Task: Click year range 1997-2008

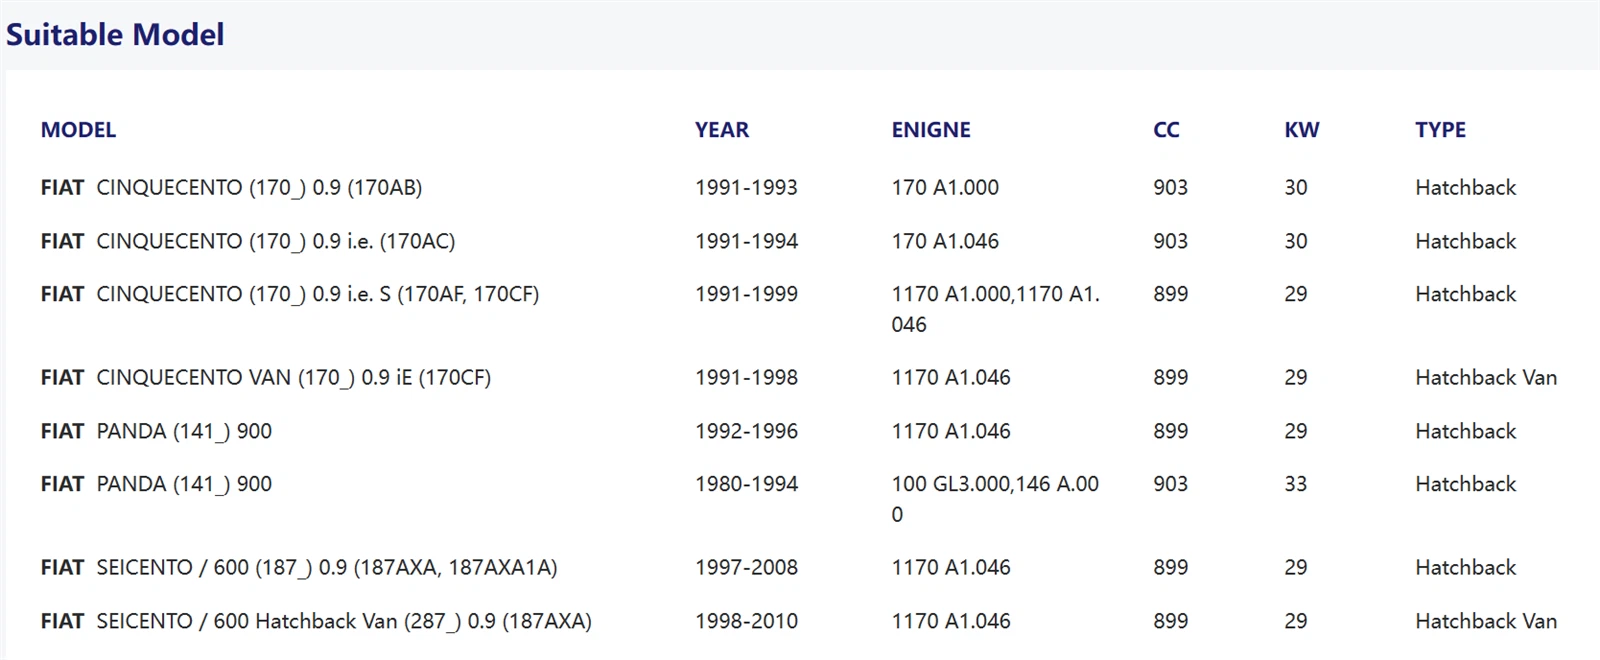Action: click(x=746, y=568)
